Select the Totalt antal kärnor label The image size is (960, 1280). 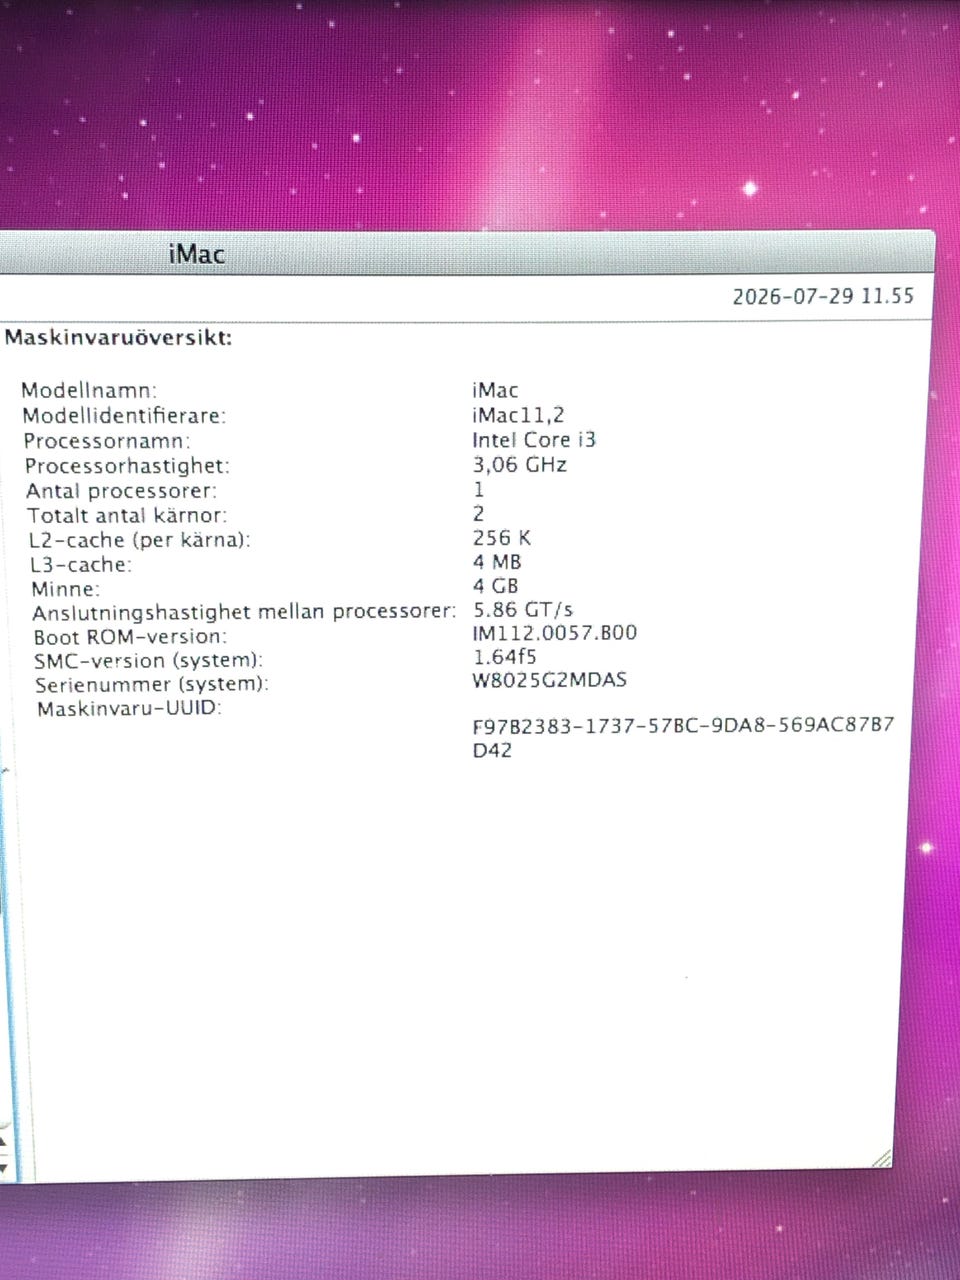[127, 516]
